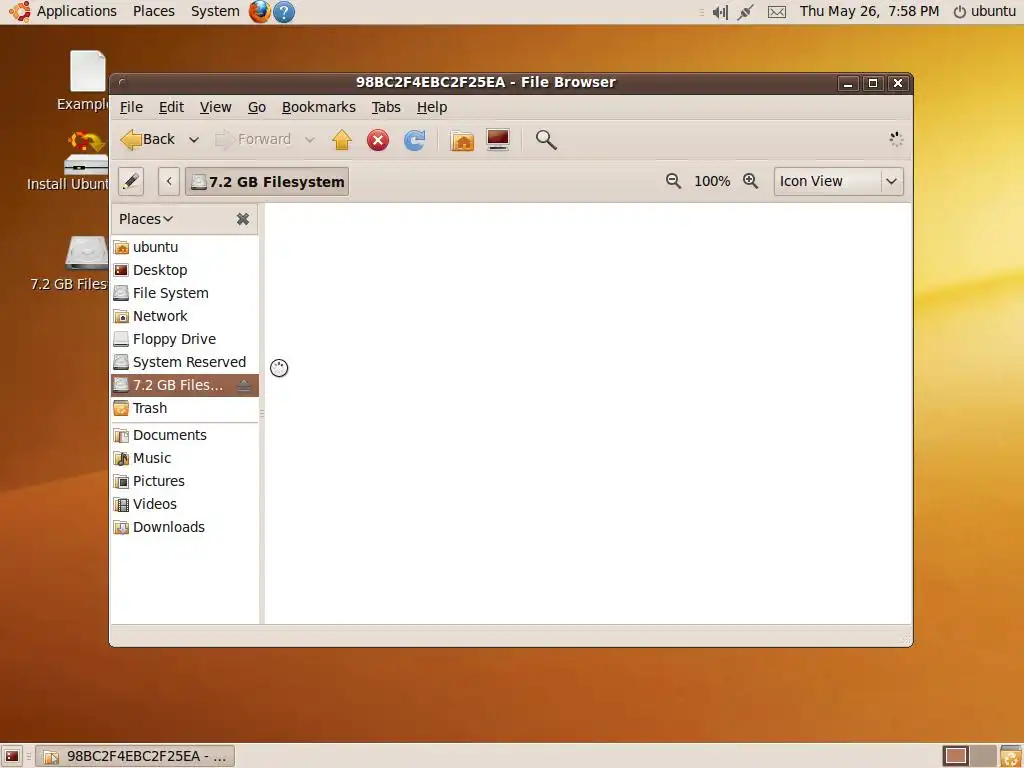Open the Places panel menu

pos(153,11)
